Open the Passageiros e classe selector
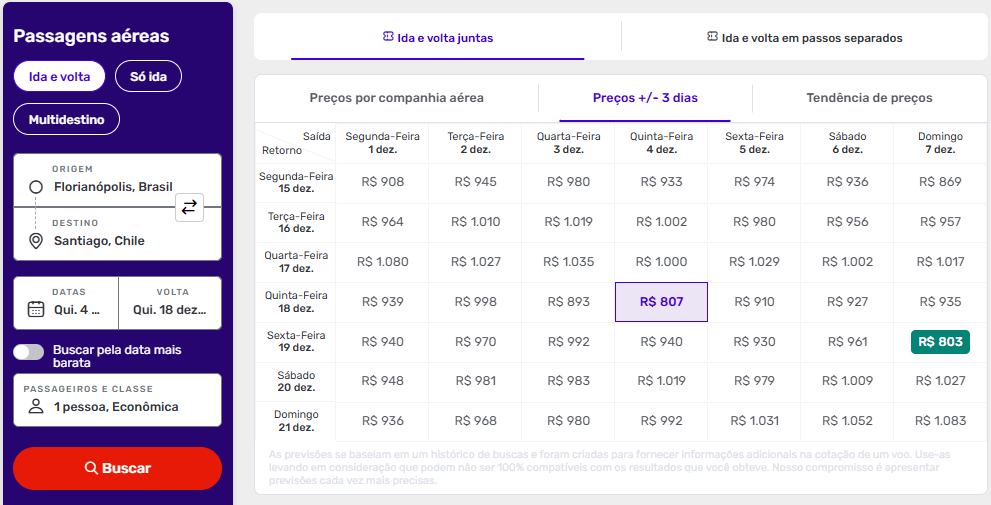The image size is (991, 505). [x=117, y=400]
